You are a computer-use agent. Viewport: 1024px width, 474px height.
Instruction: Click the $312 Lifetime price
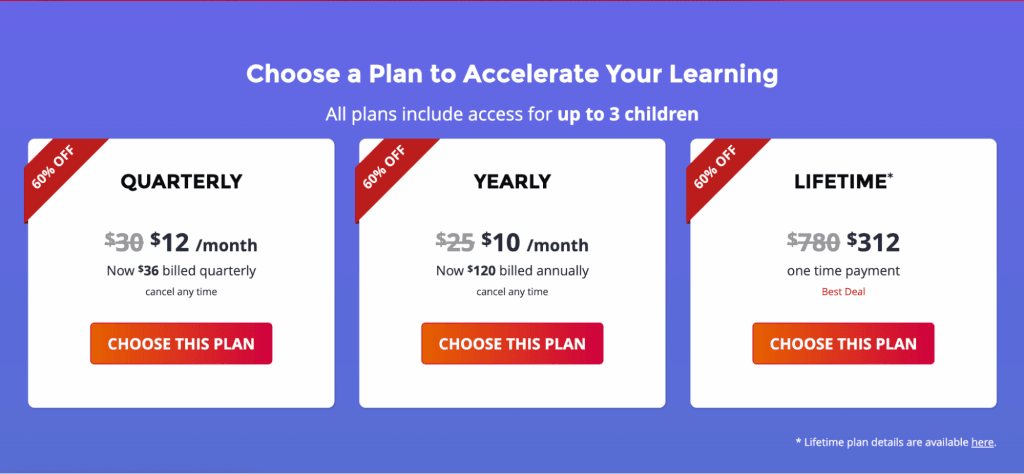pyautogui.click(x=873, y=242)
